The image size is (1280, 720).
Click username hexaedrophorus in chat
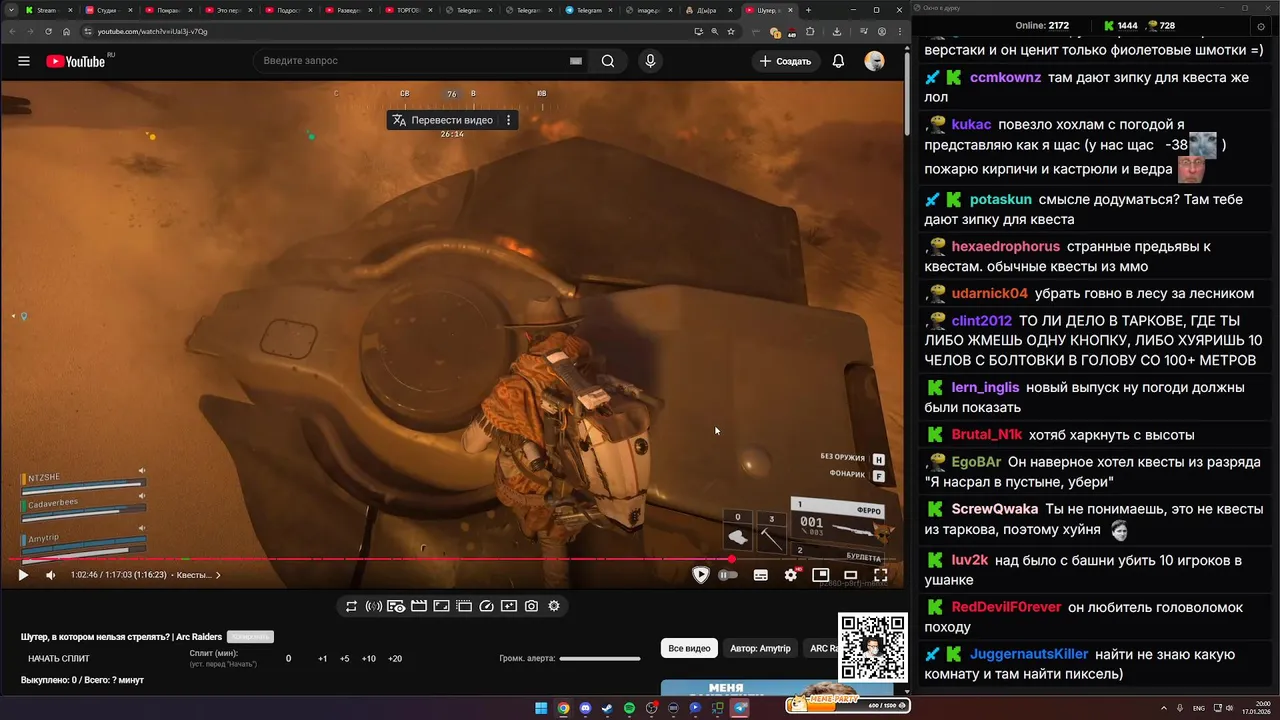coord(1005,246)
